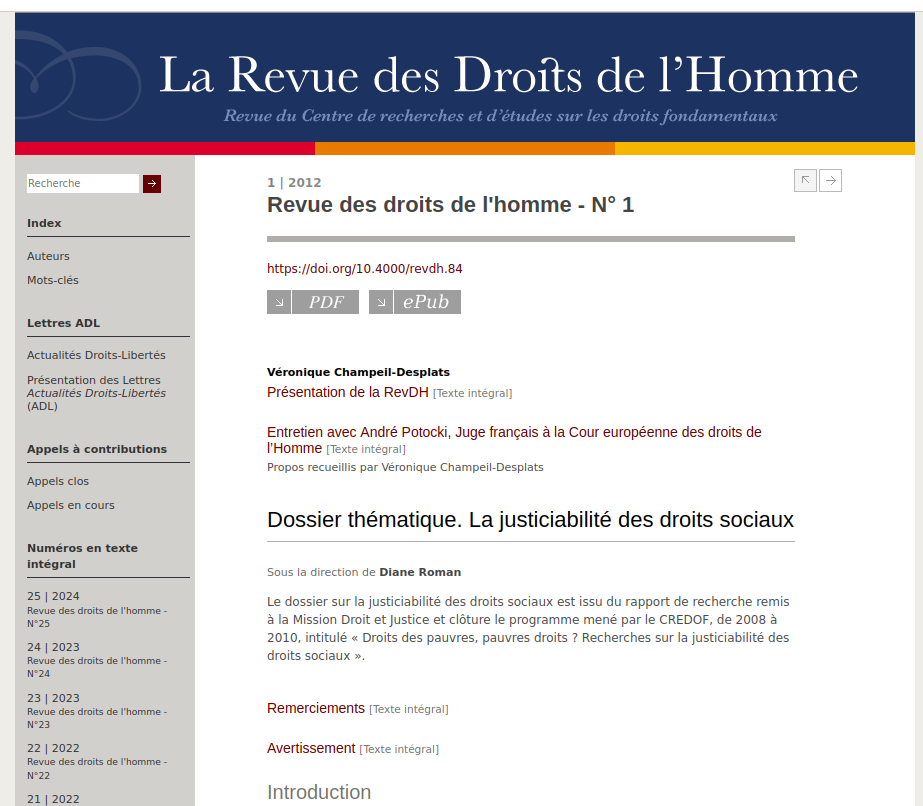Click the Introduction heading

click(x=319, y=792)
